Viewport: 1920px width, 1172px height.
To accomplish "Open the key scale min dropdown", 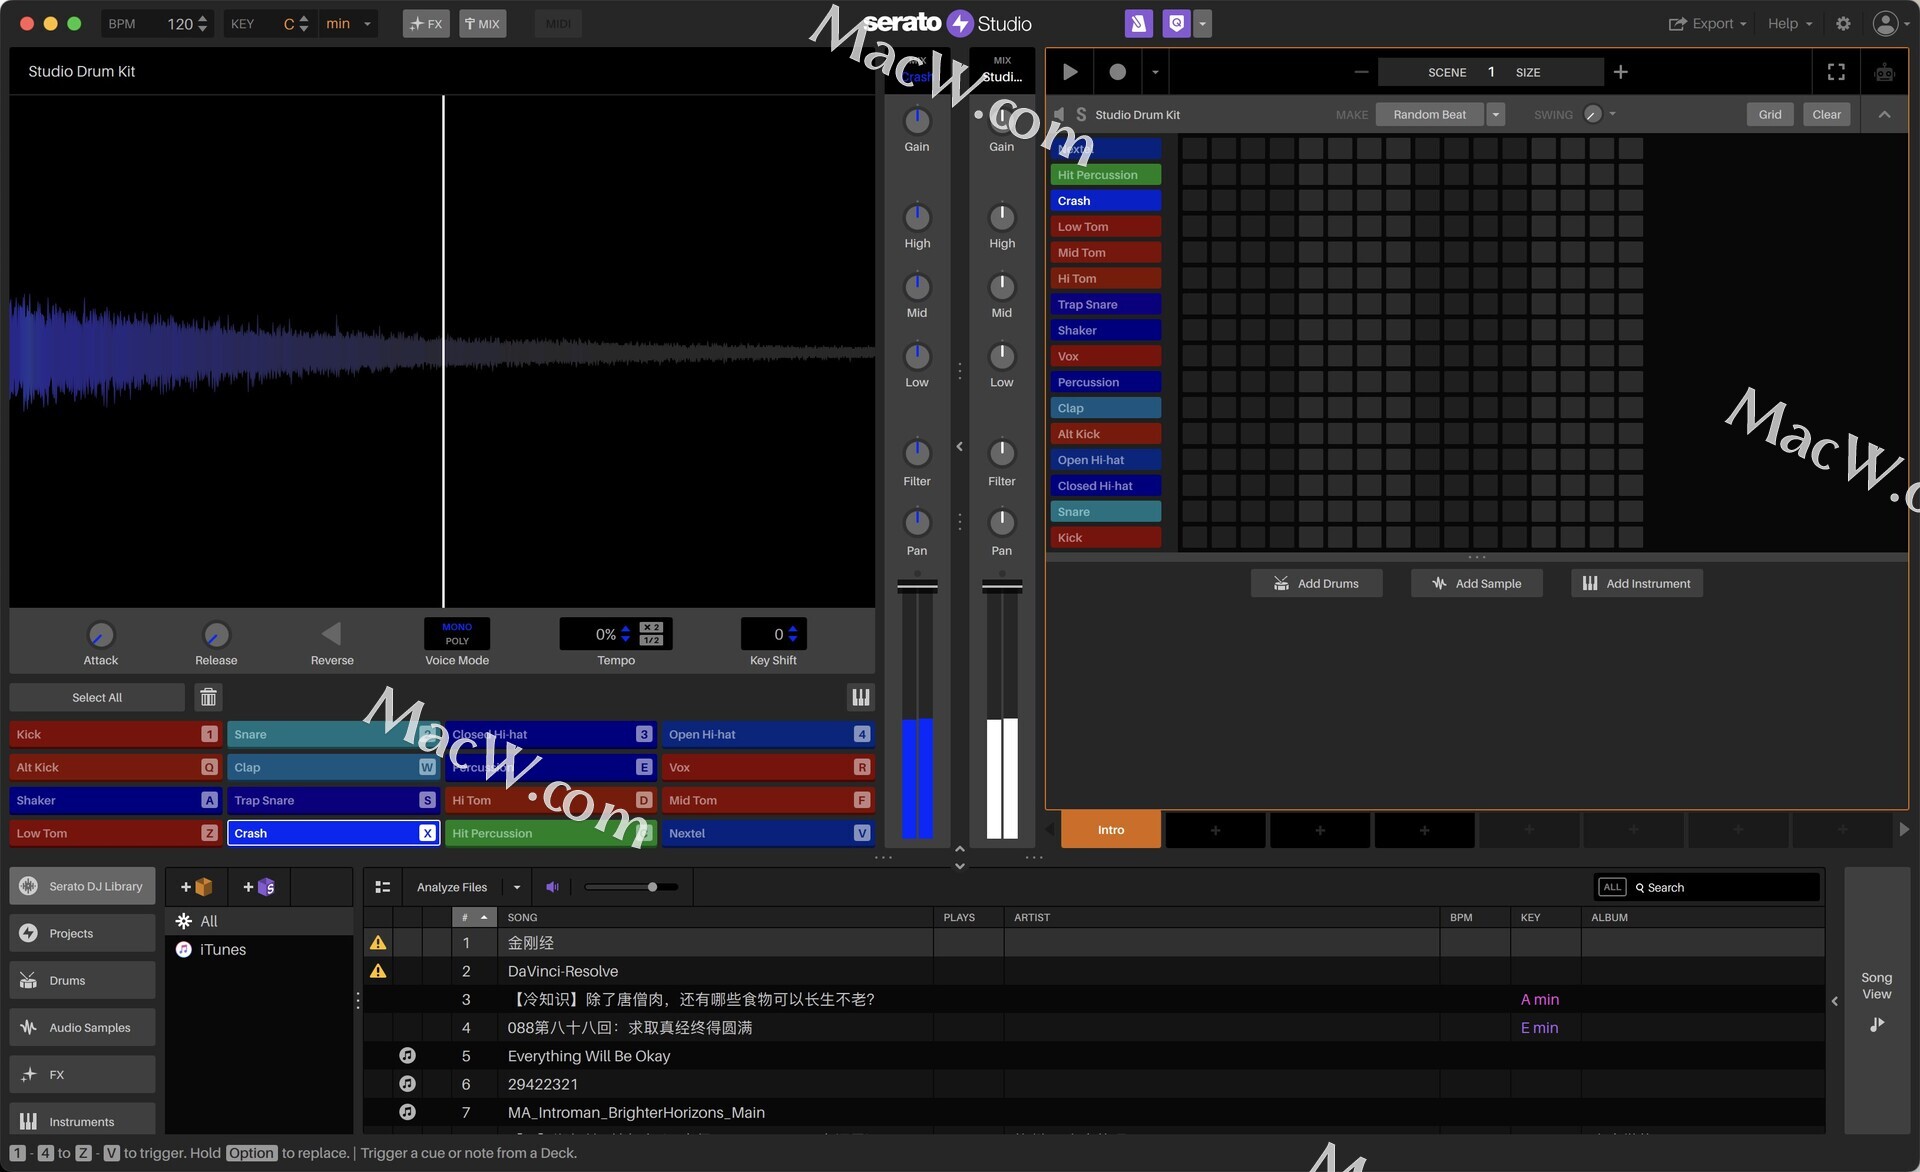I will coord(348,24).
